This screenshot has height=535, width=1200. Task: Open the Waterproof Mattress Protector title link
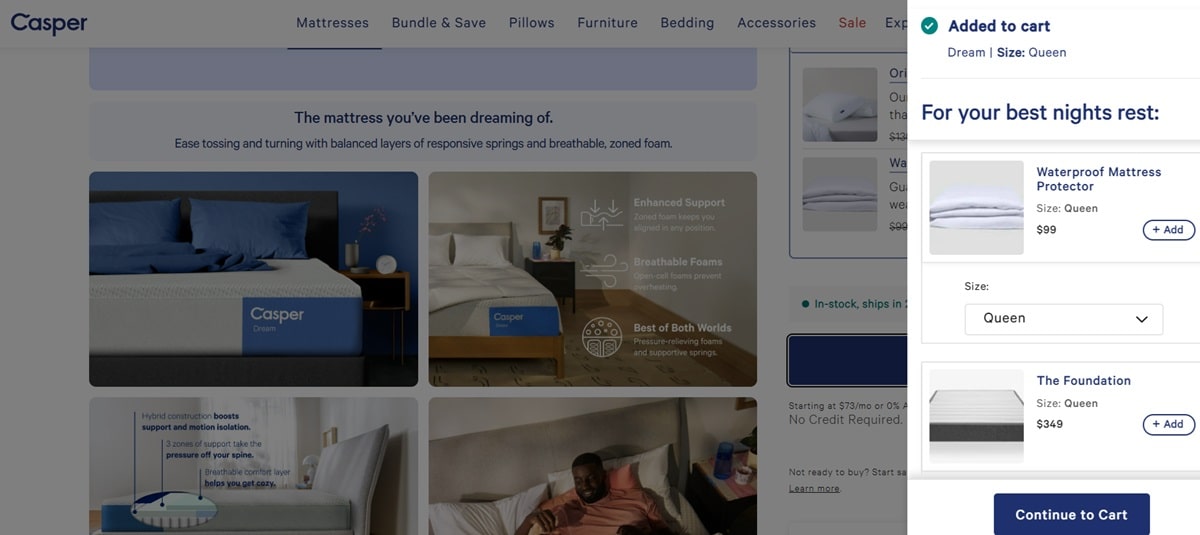click(x=1098, y=179)
